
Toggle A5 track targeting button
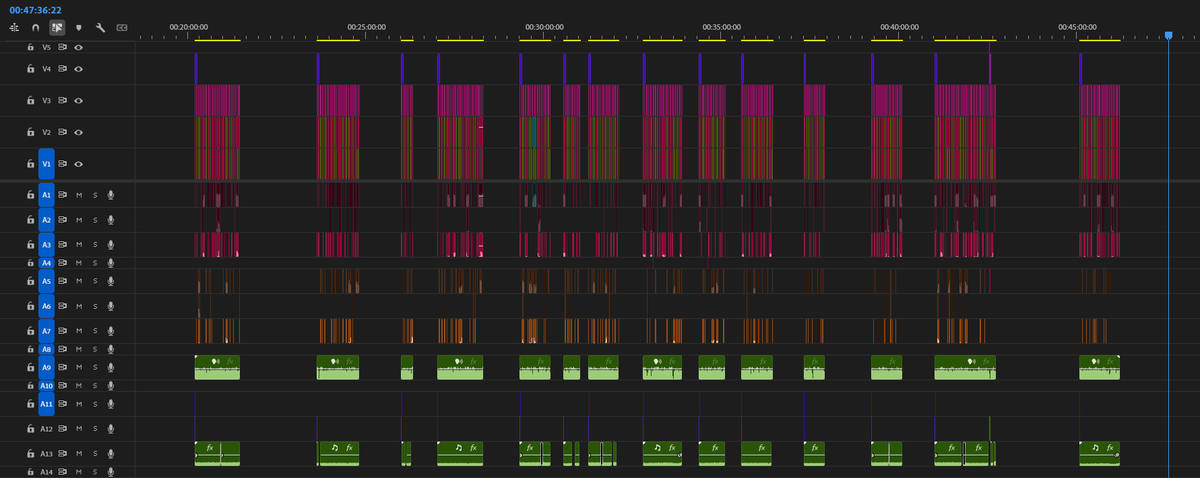click(x=46, y=282)
